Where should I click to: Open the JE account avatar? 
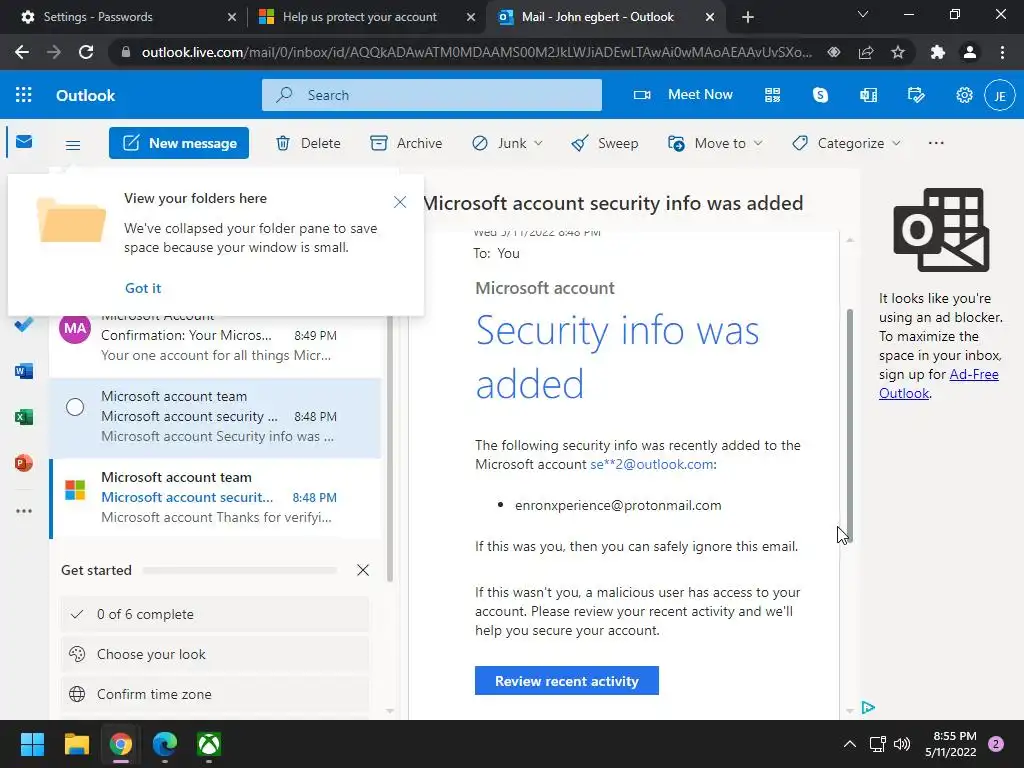tap(1000, 95)
